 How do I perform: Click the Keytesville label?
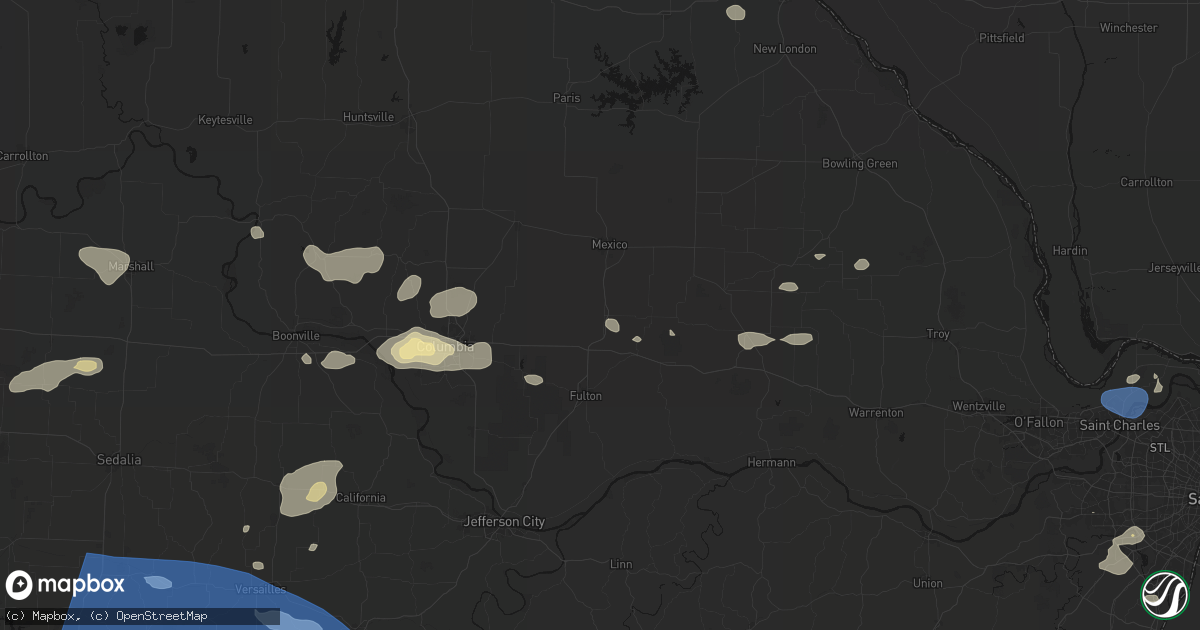(226, 120)
